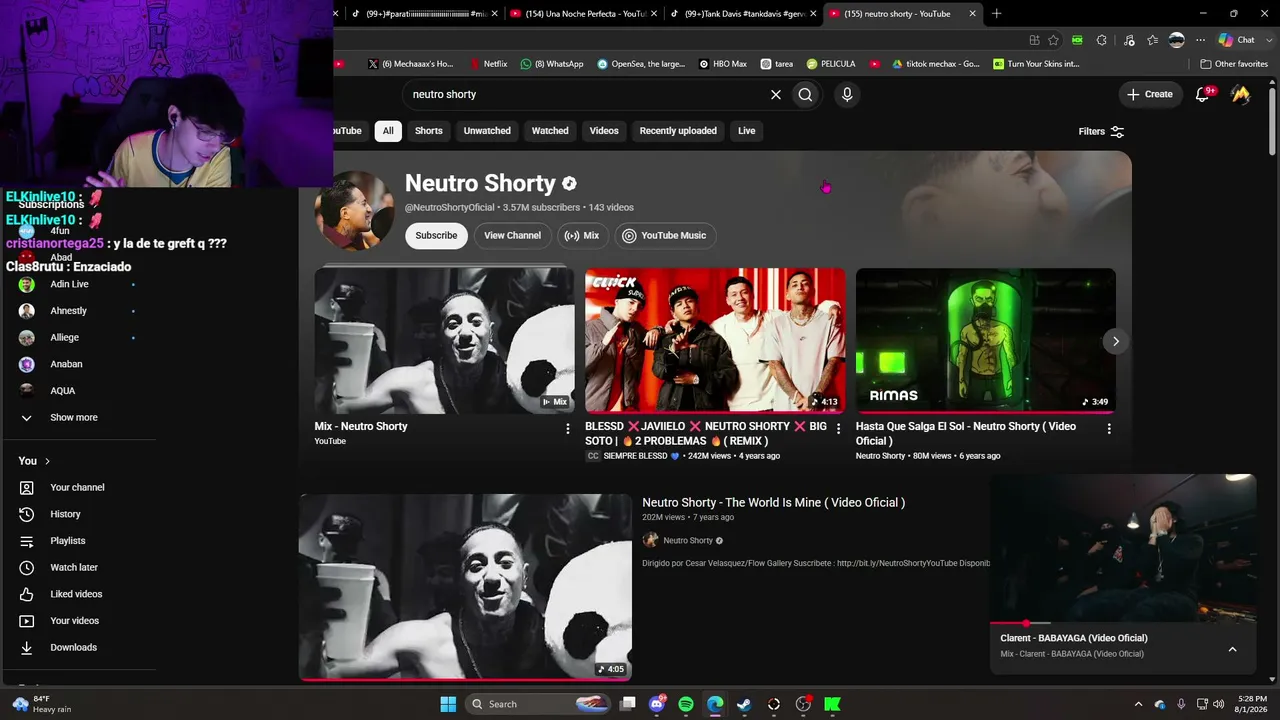1280x720 pixels.
Task: Open the Hasta Que Salga El Sol thumbnail
Action: [986, 341]
